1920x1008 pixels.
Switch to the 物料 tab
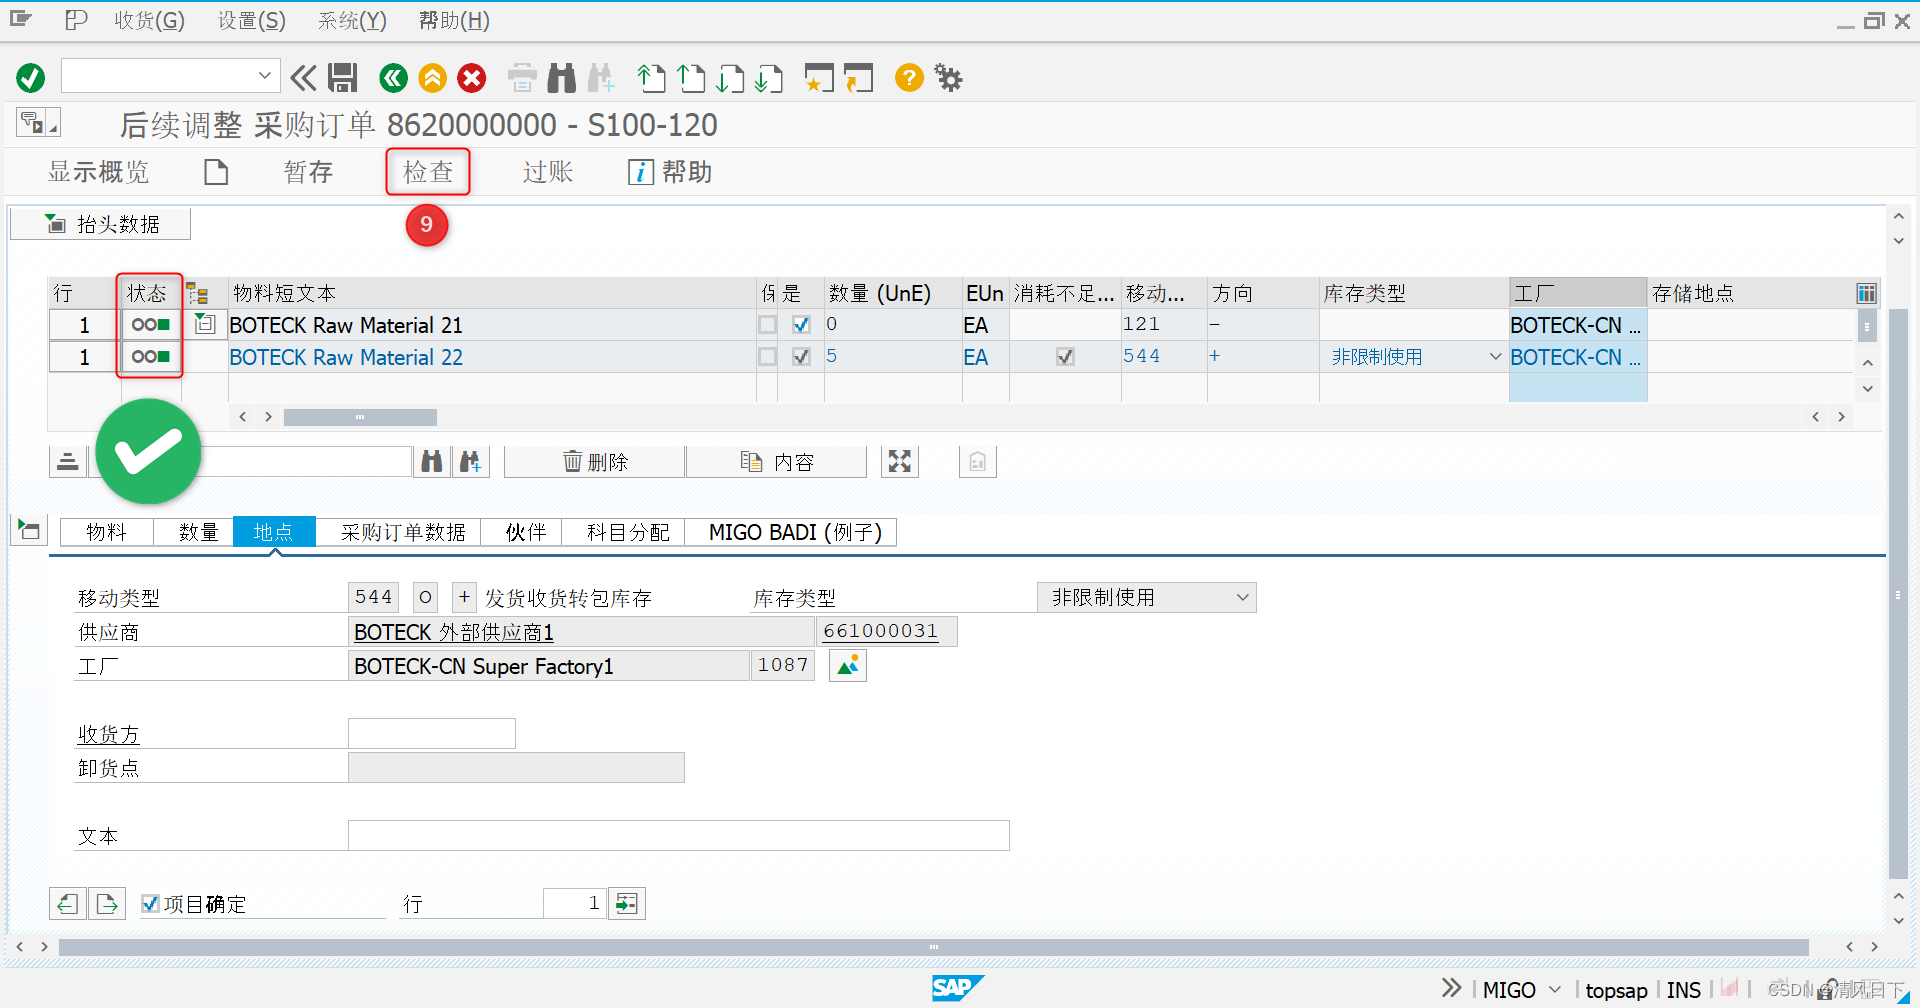[x=107, y=532]
